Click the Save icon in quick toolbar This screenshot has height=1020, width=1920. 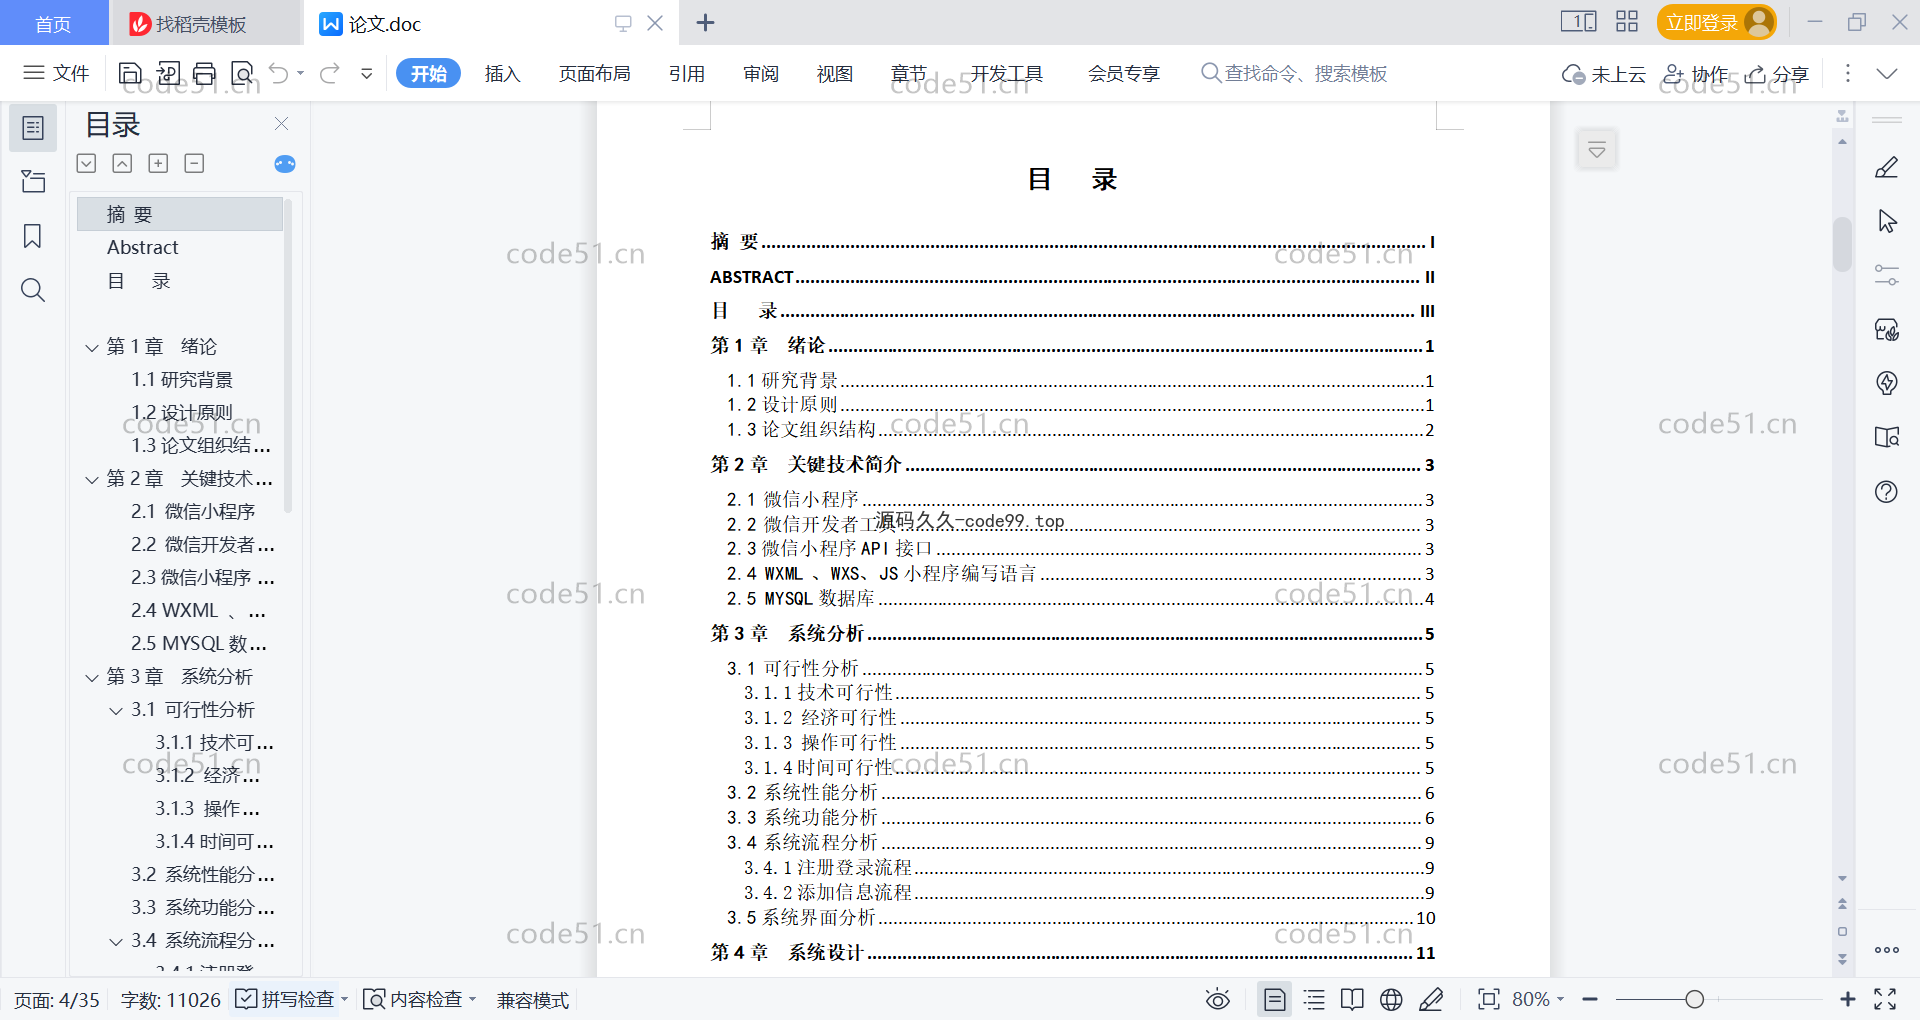(x=130, y=73)
